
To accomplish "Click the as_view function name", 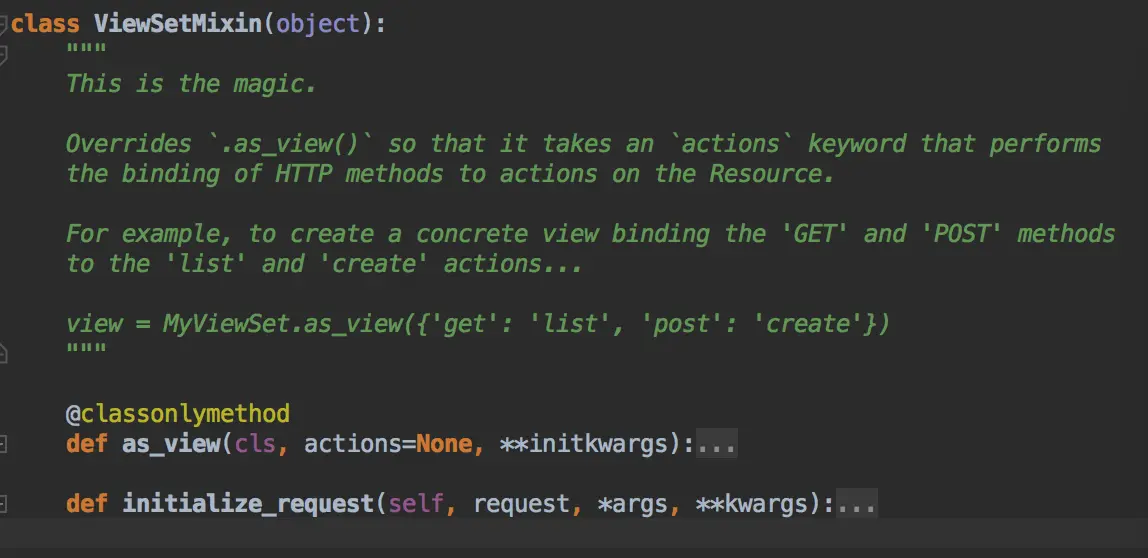I will click(171, 444).
